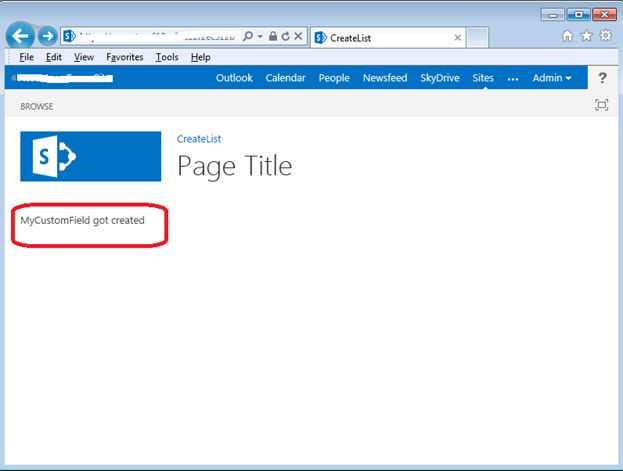Open the View menu

84,57
